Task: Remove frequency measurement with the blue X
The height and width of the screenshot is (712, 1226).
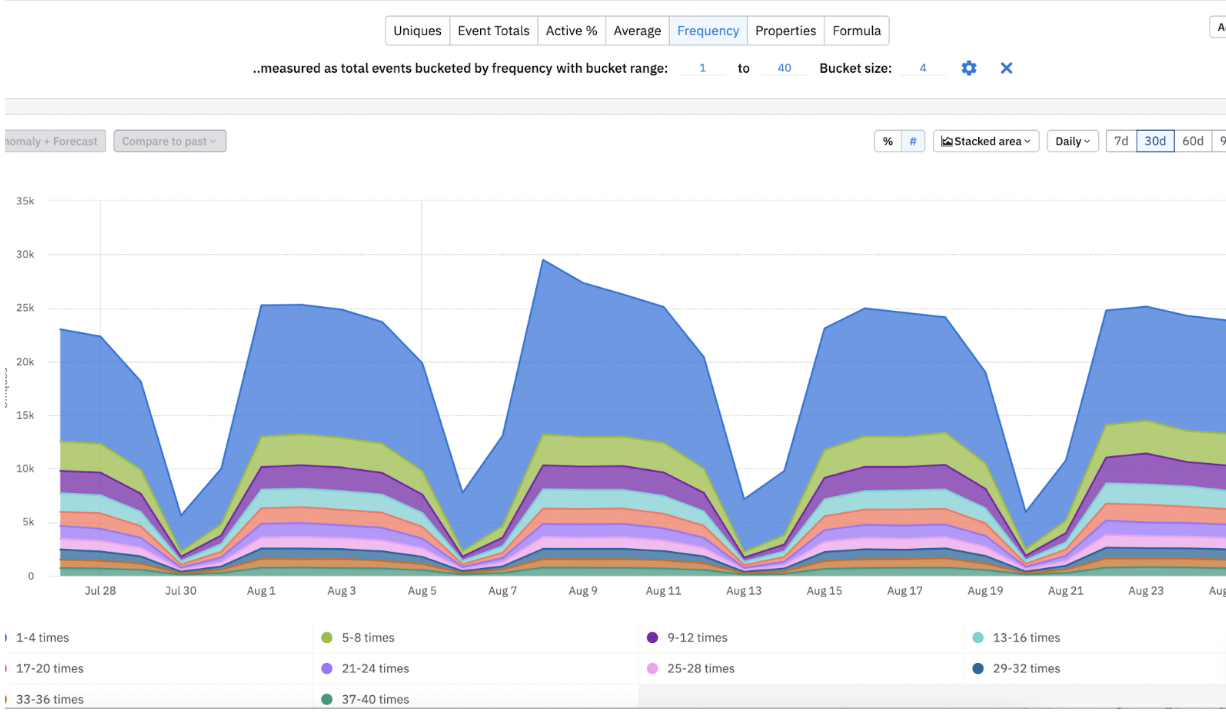Action: click(x=1006, y=68)
